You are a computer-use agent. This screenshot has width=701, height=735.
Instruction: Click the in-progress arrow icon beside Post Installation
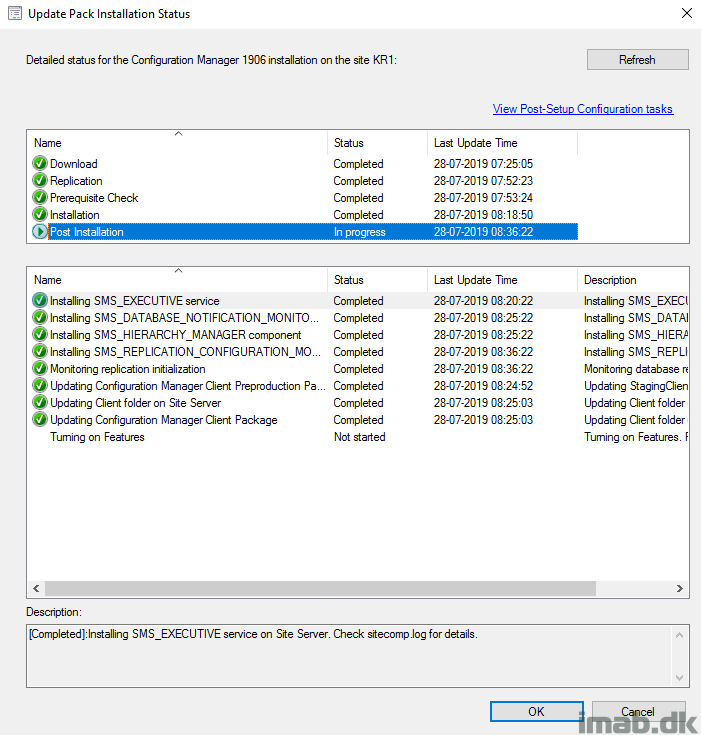(x=40, y=232)
